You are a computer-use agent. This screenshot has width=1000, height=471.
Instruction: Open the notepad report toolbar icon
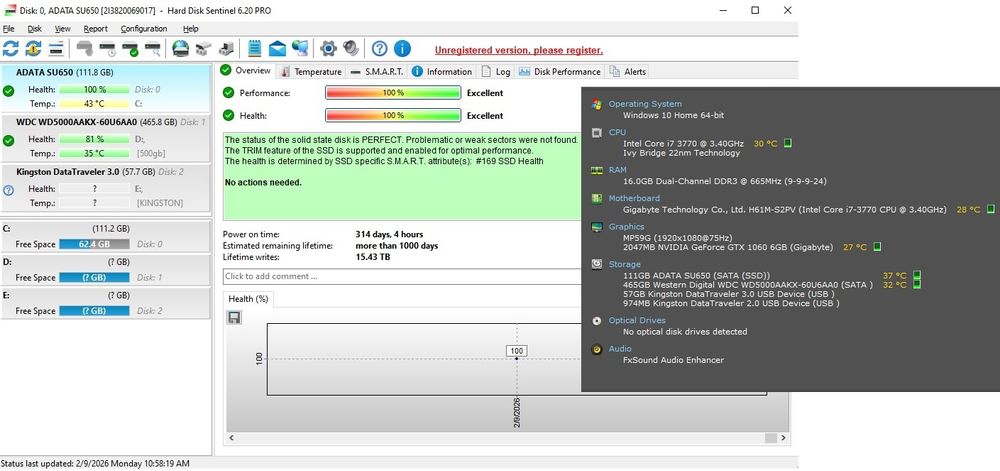[x=254, y=48]
